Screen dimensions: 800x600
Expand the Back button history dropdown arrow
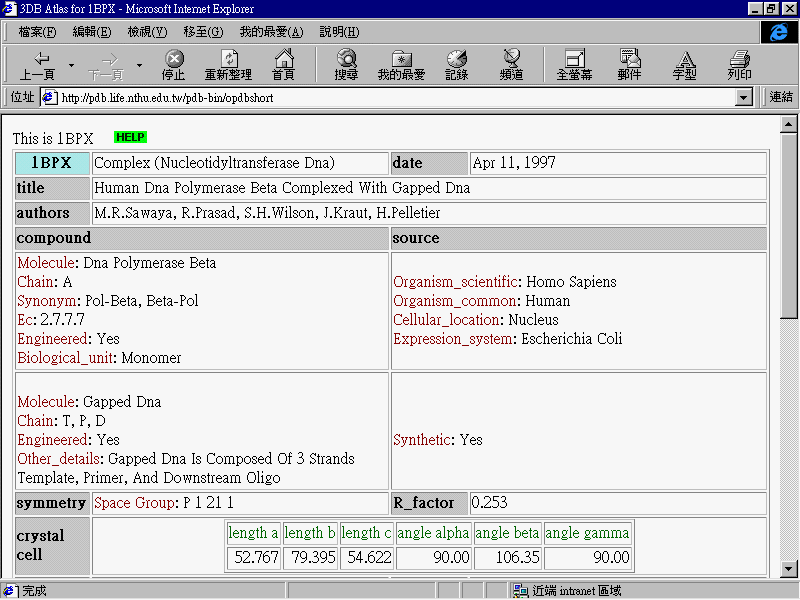click(71, 66)
